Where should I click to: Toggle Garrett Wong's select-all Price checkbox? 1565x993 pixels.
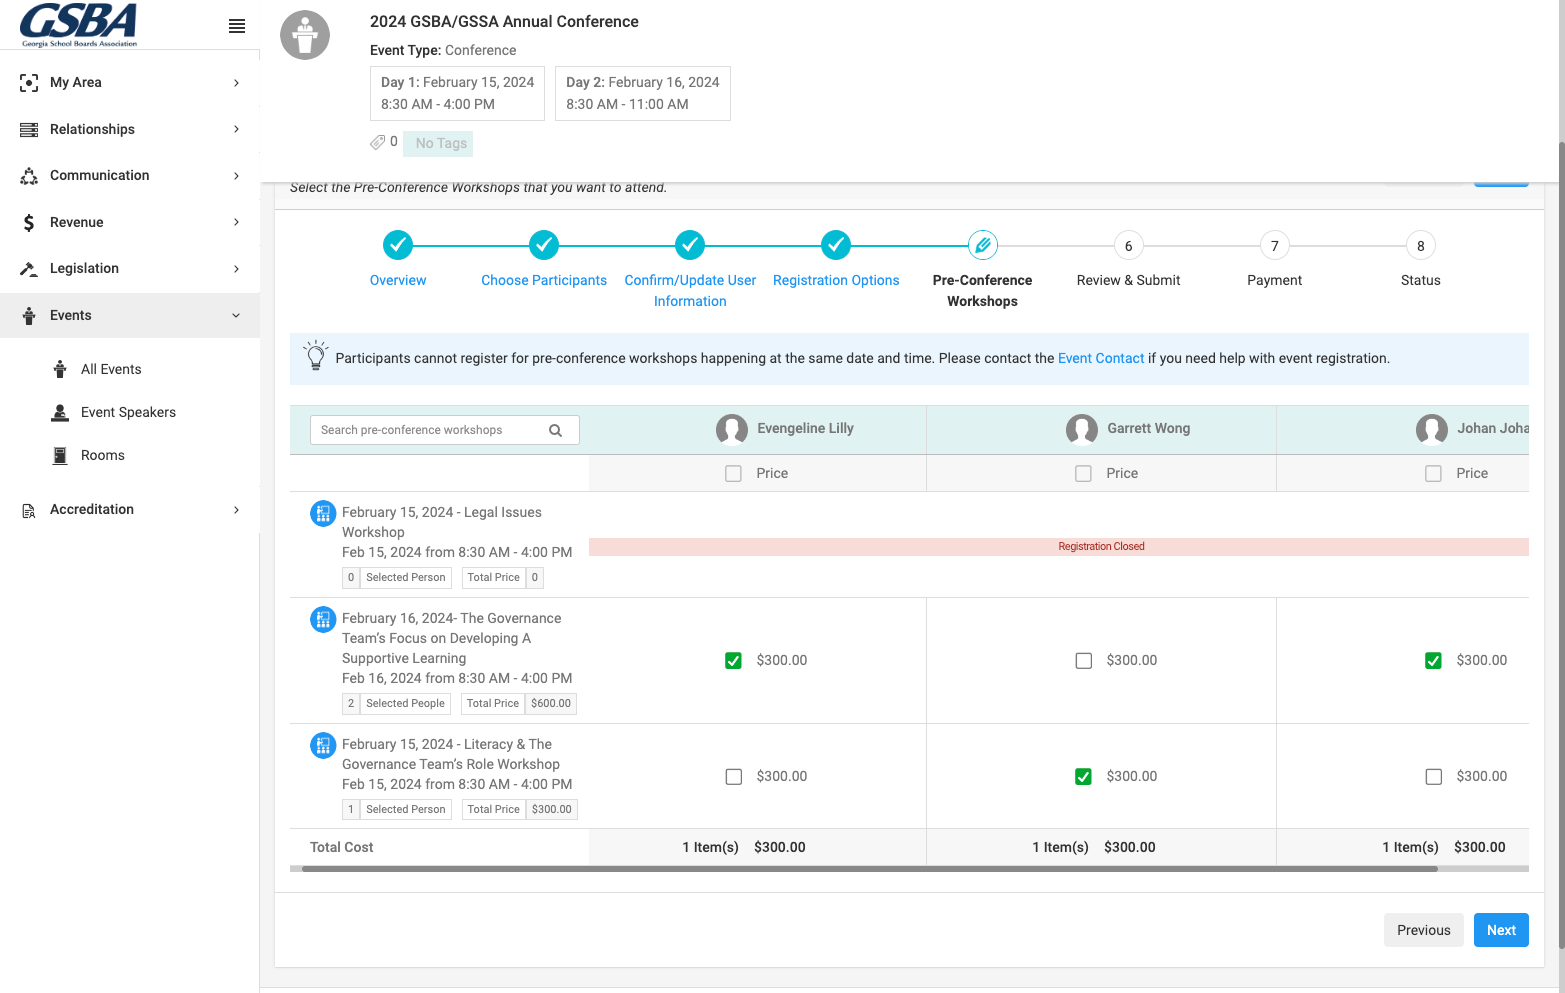pyautogui.click(x=1084, y=474)
